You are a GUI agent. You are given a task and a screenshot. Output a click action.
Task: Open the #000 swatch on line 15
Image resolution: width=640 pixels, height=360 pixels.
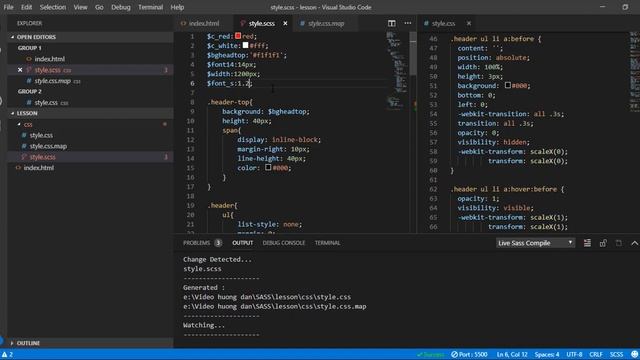tap(268, 167)
